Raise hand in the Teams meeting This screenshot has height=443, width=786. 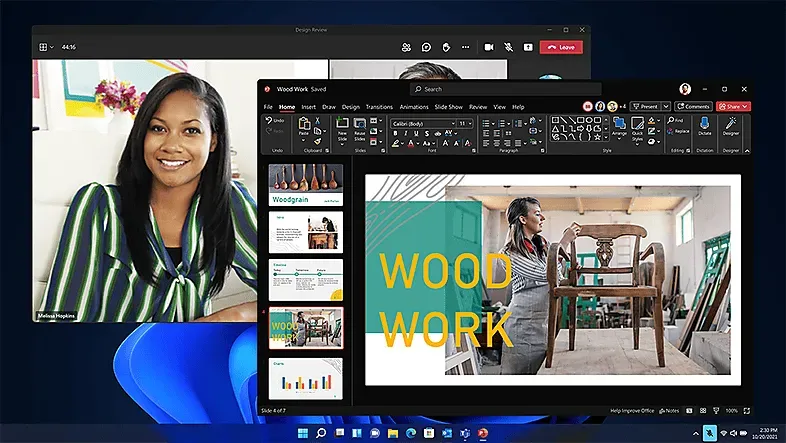[x=446, y=47]
